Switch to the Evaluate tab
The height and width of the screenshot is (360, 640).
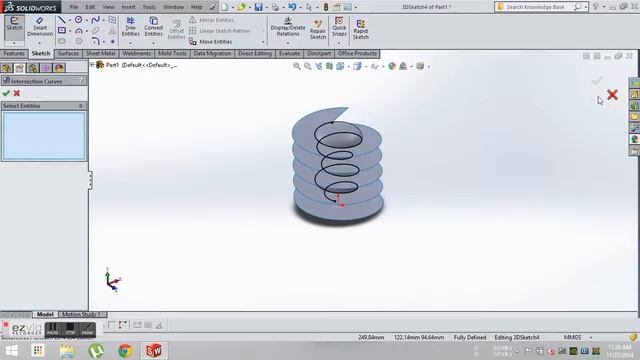click(x=289, y=53)
